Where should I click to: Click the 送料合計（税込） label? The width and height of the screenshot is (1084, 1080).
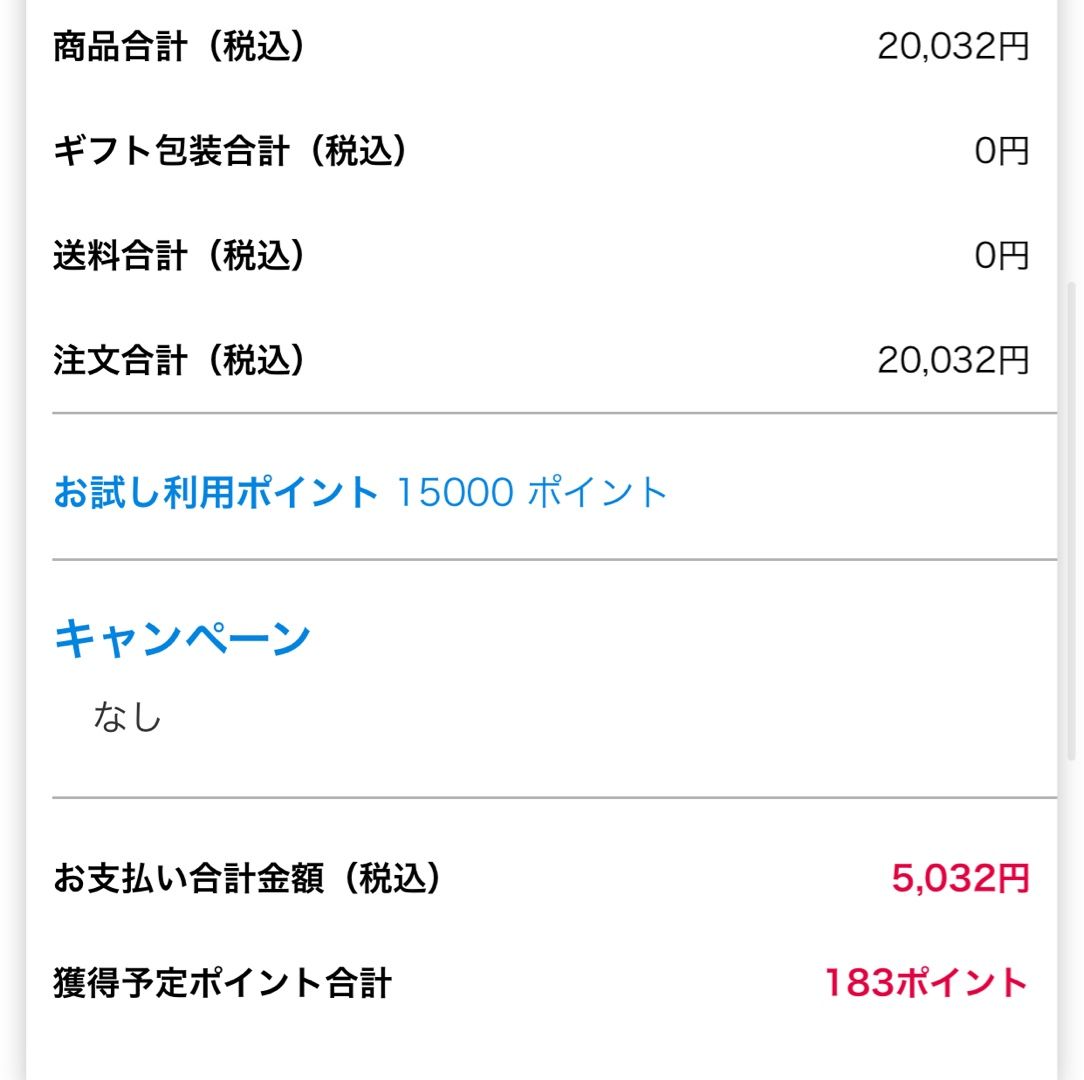coord(179,256)
